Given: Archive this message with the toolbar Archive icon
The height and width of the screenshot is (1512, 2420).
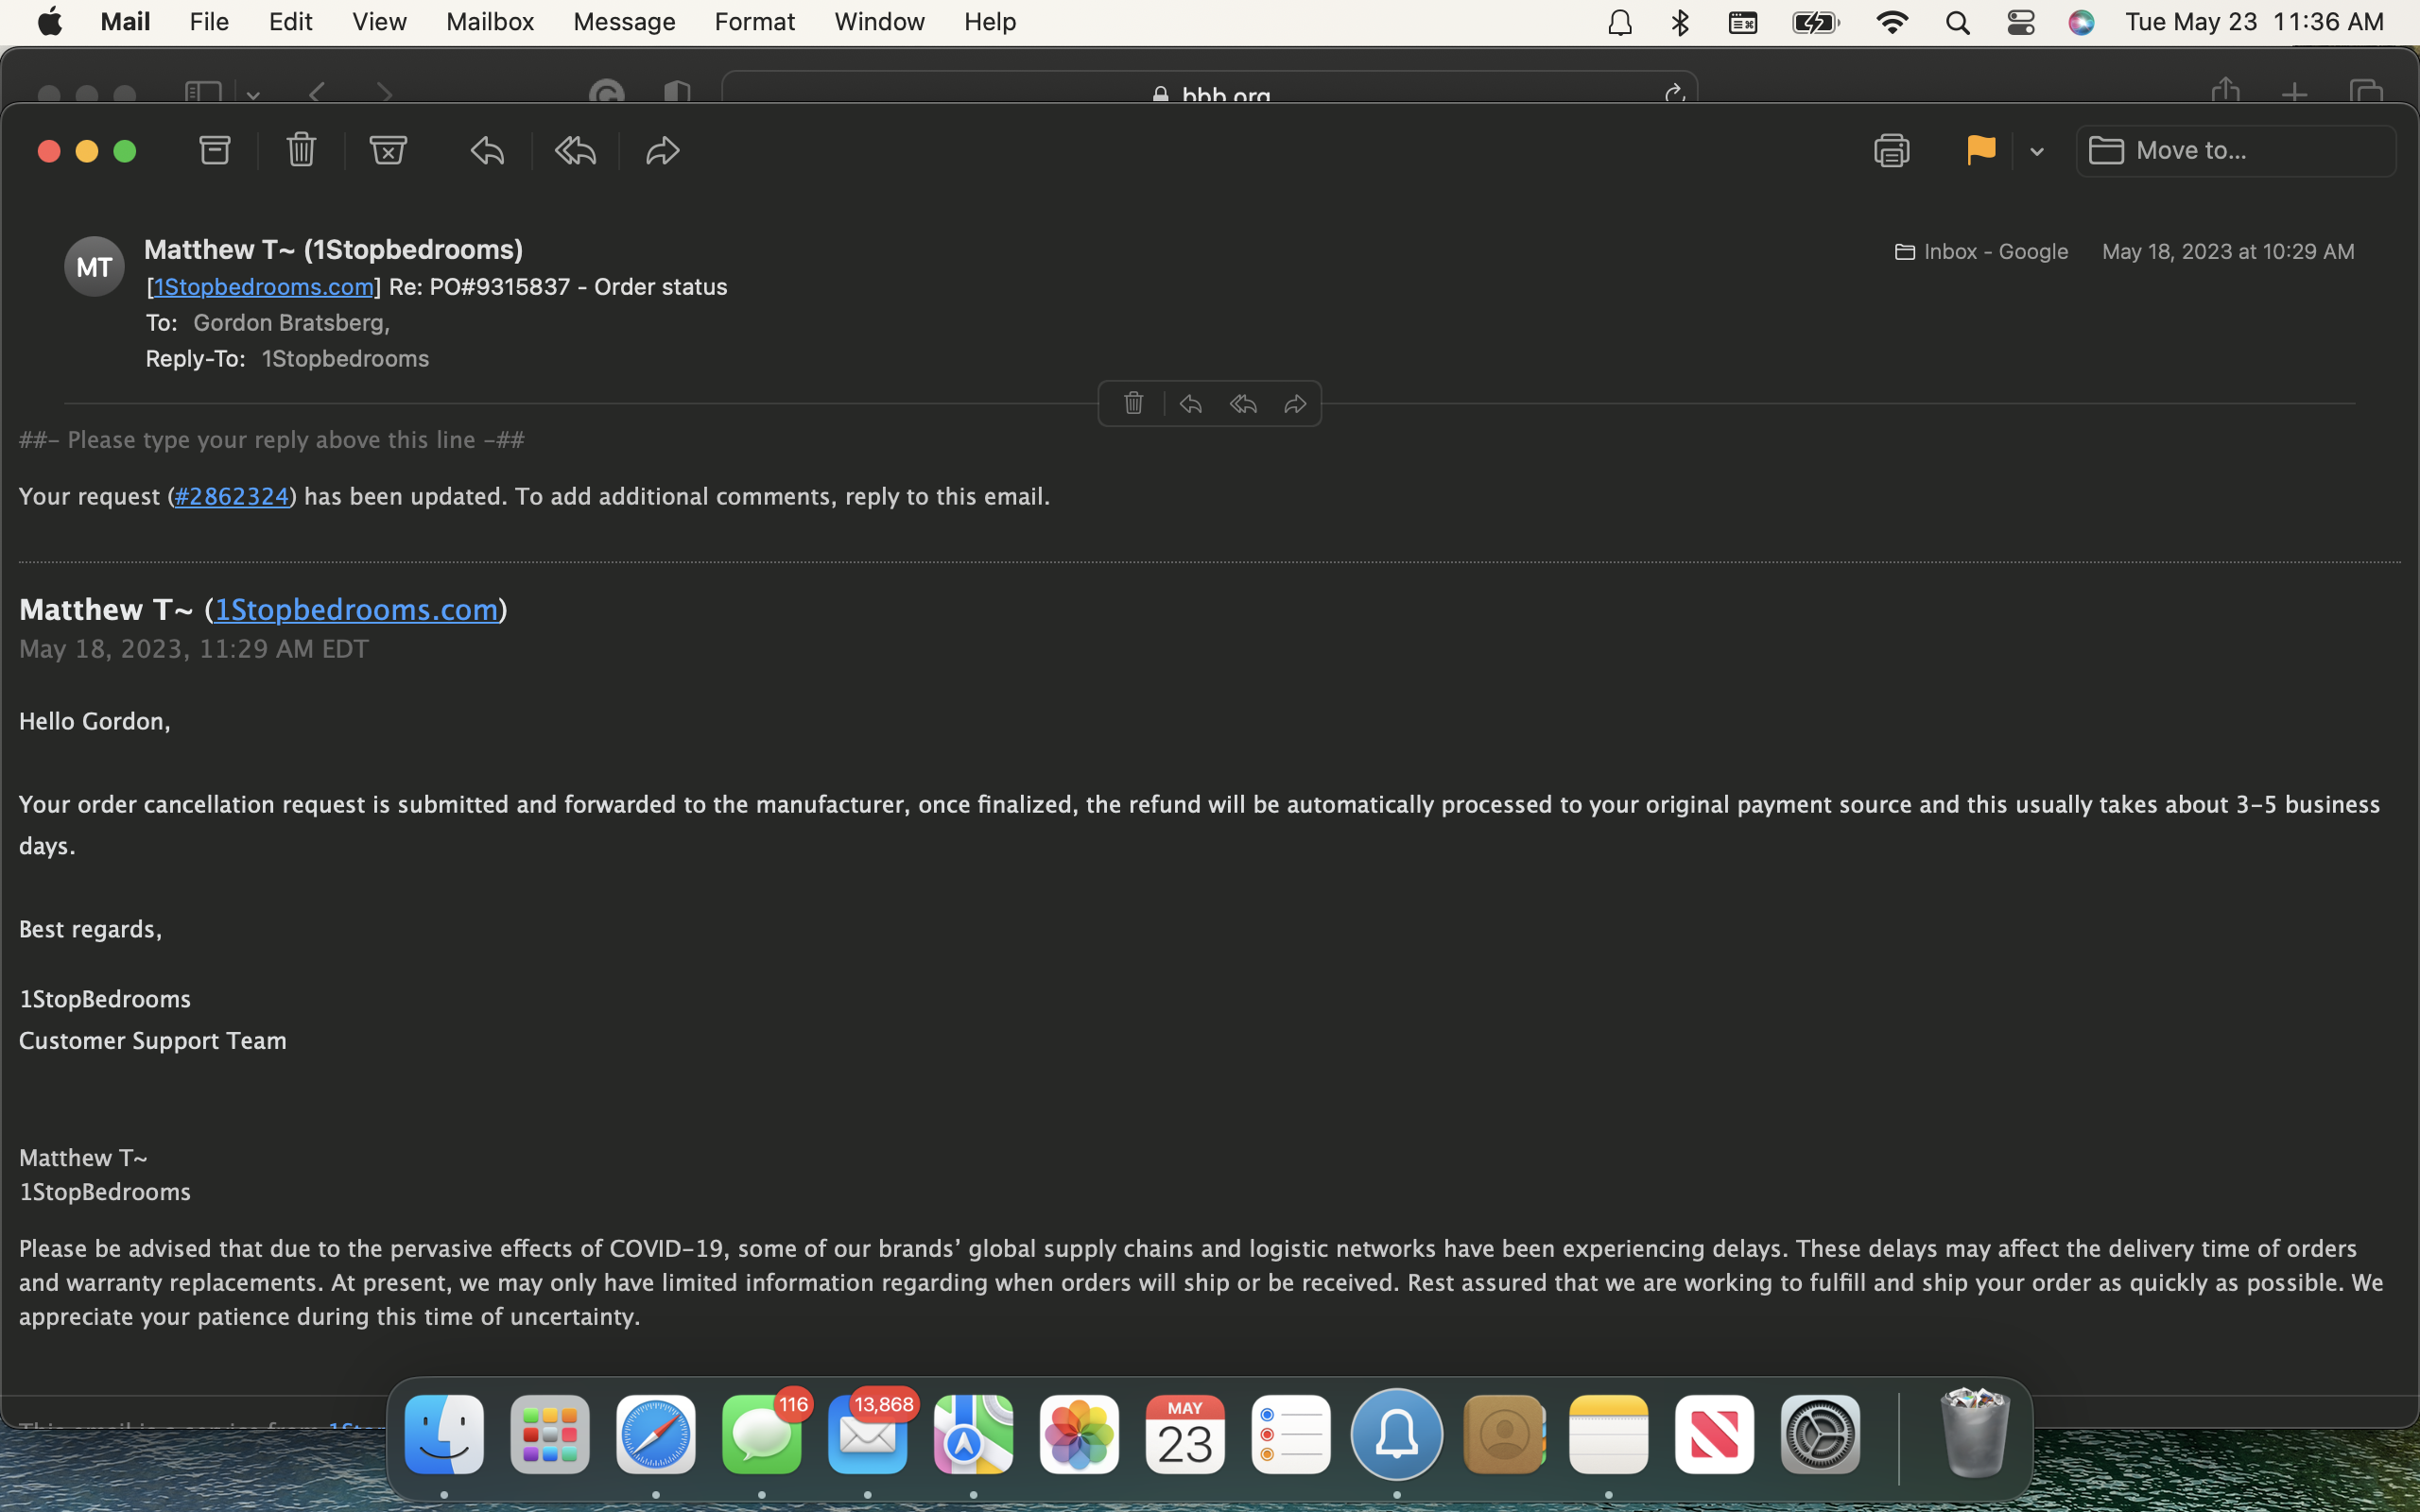Looking at the screenshot, I should tap(215, 151).
